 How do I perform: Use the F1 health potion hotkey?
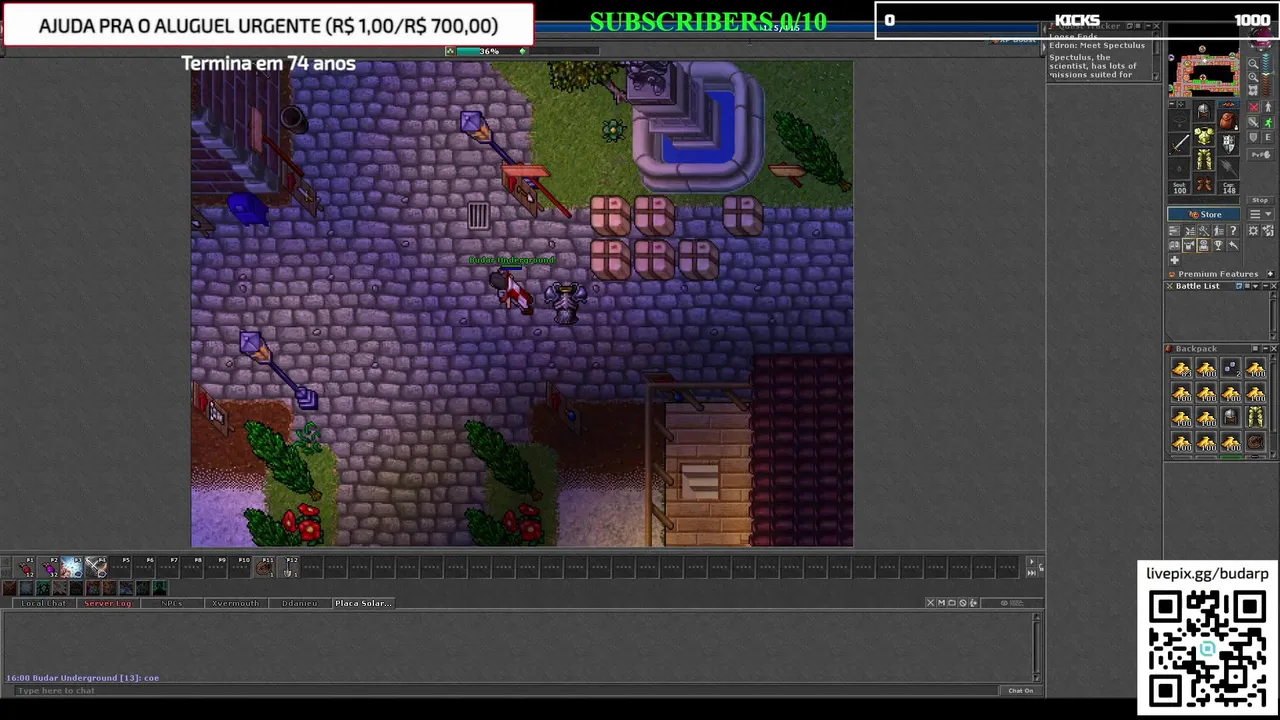click(x=25, y=567)
